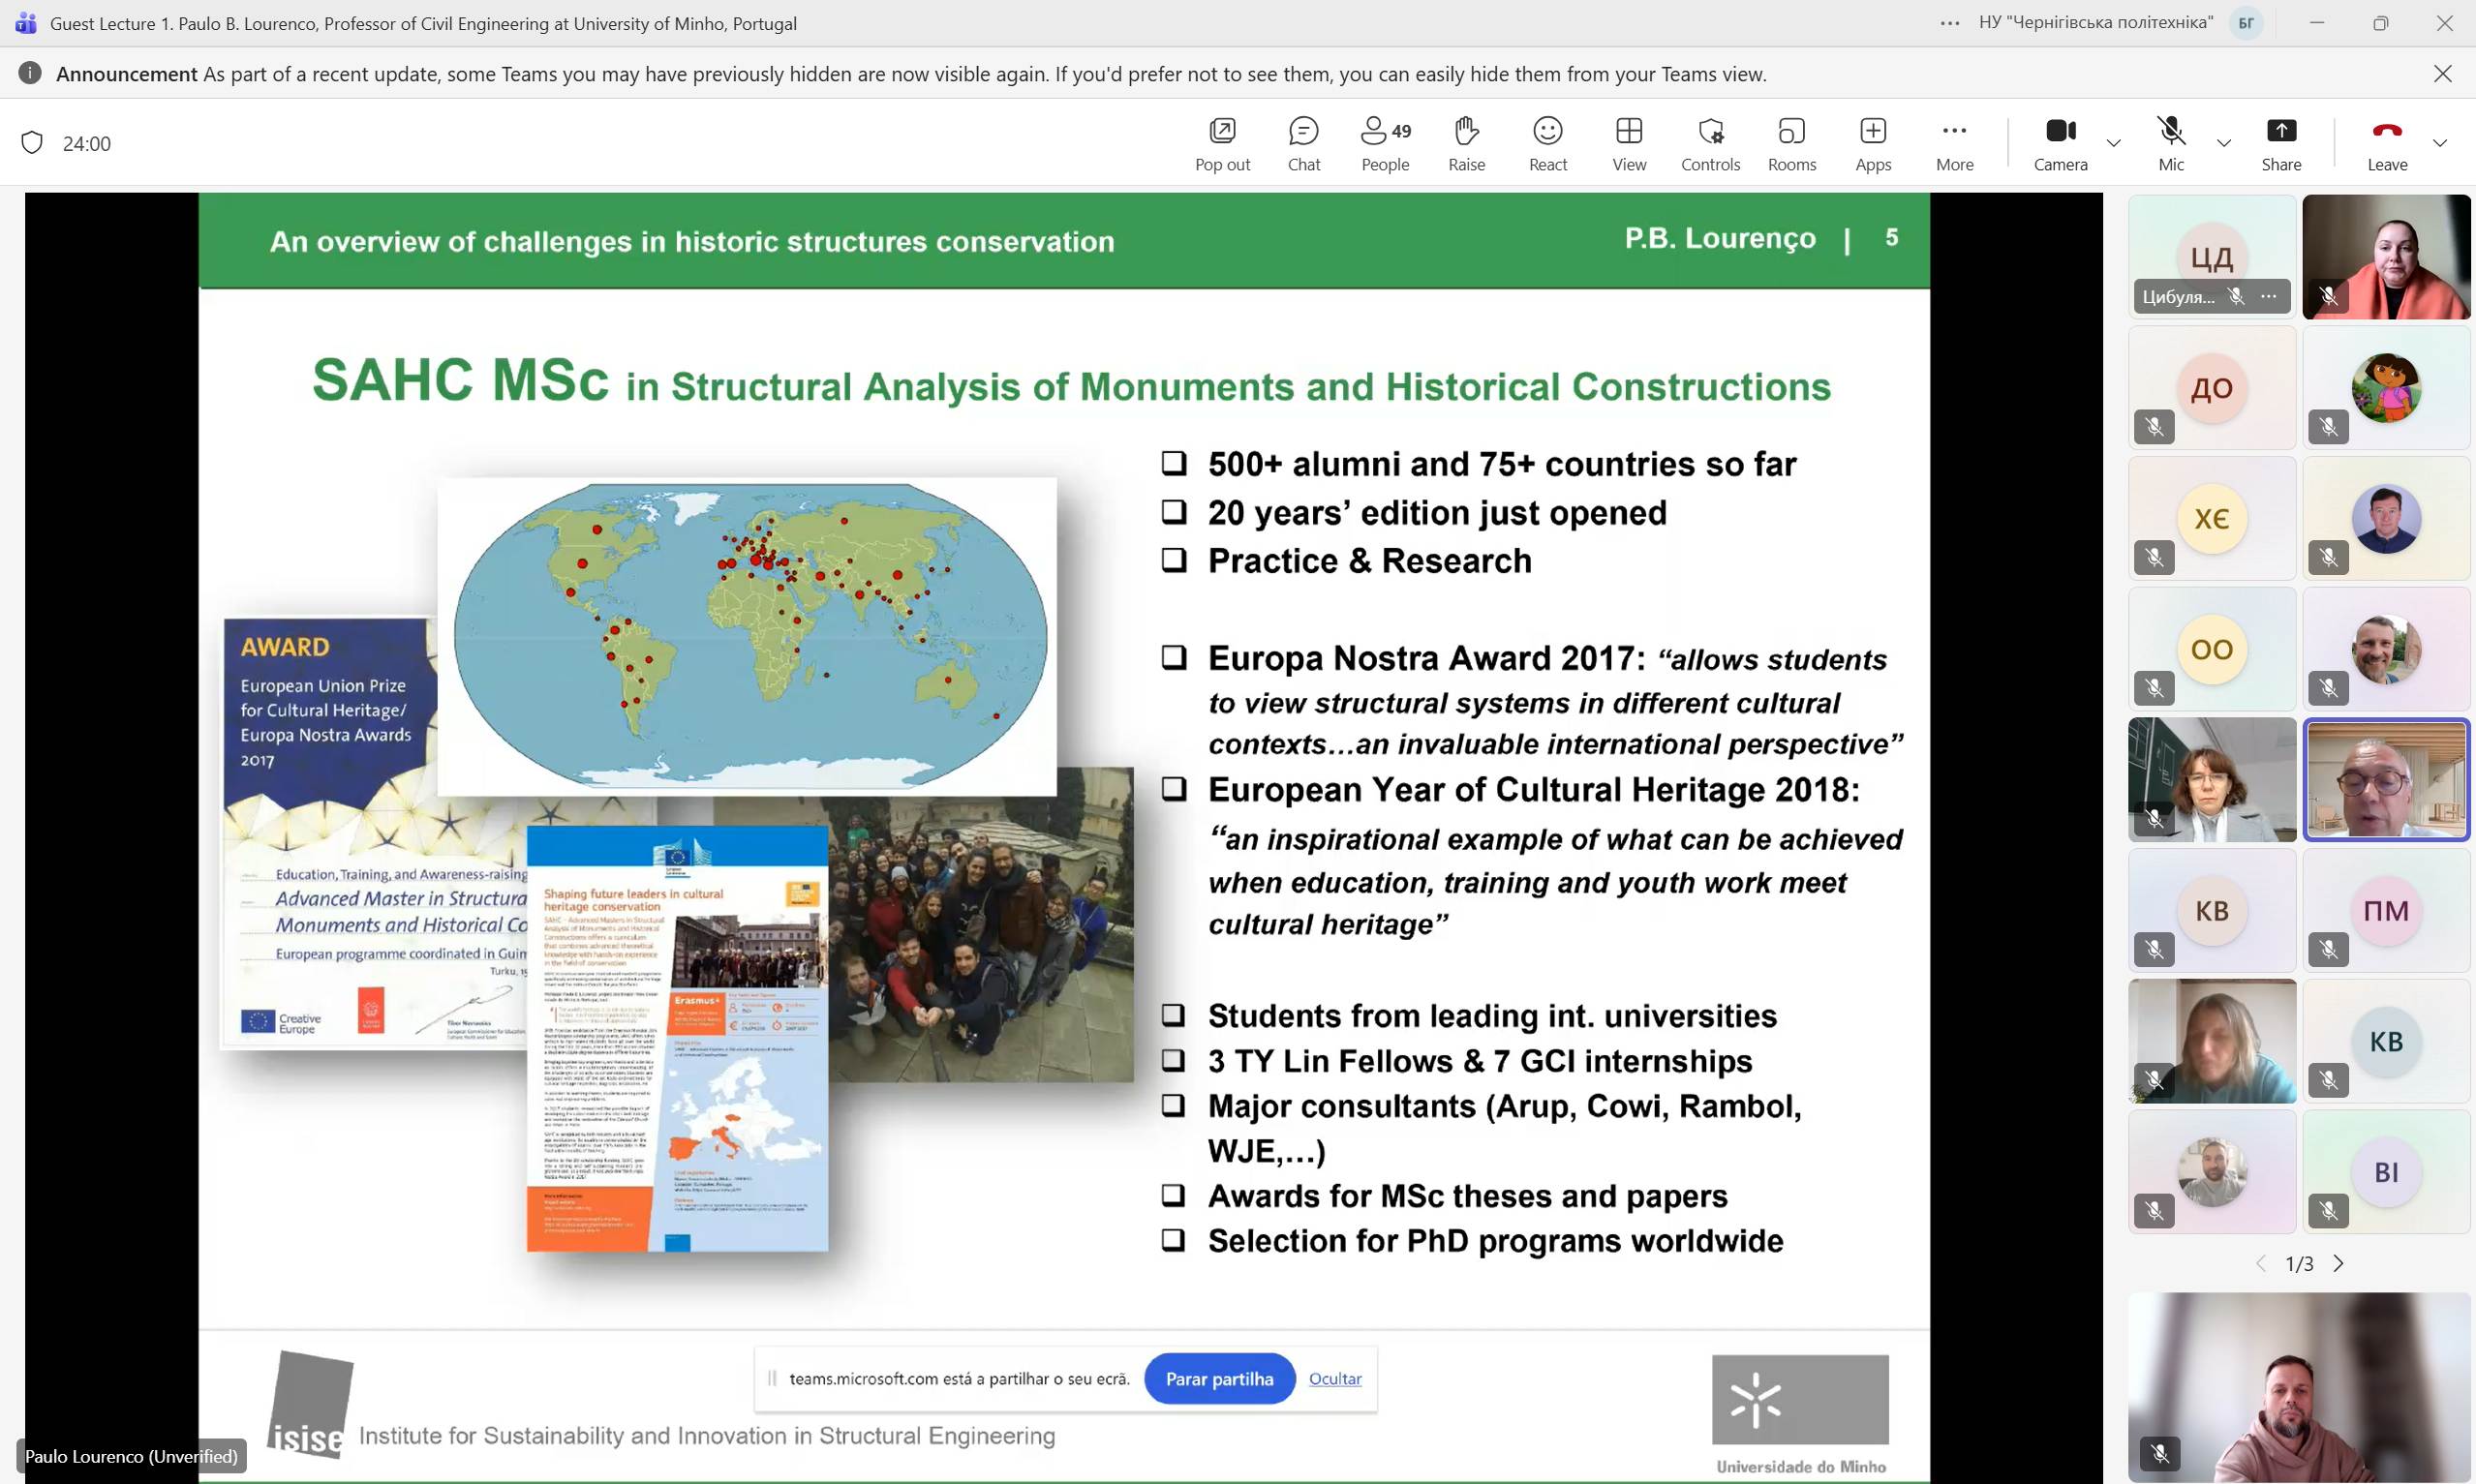Viewport: 2476px width, 1484px height.
Task: Show the People participants list
Action: pos(1385,143)
